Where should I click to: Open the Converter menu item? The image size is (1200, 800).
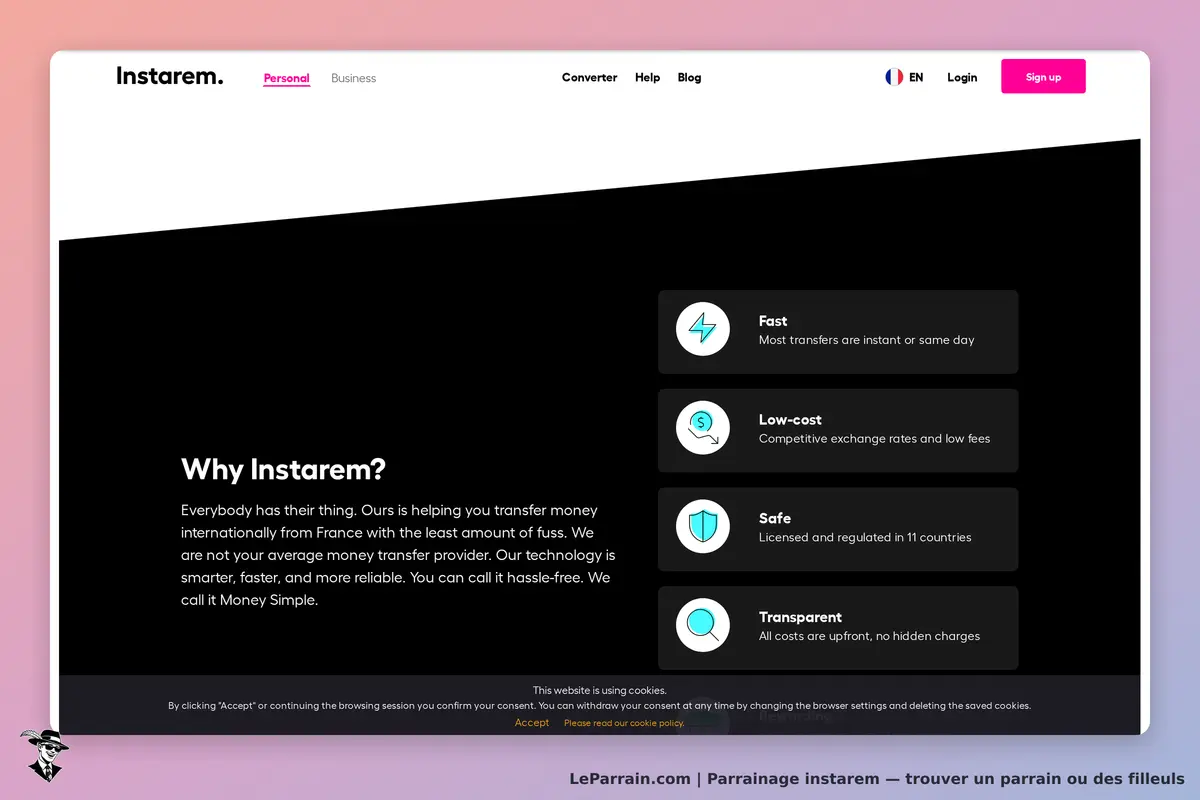pyautogui.click(x=590, y=77)
